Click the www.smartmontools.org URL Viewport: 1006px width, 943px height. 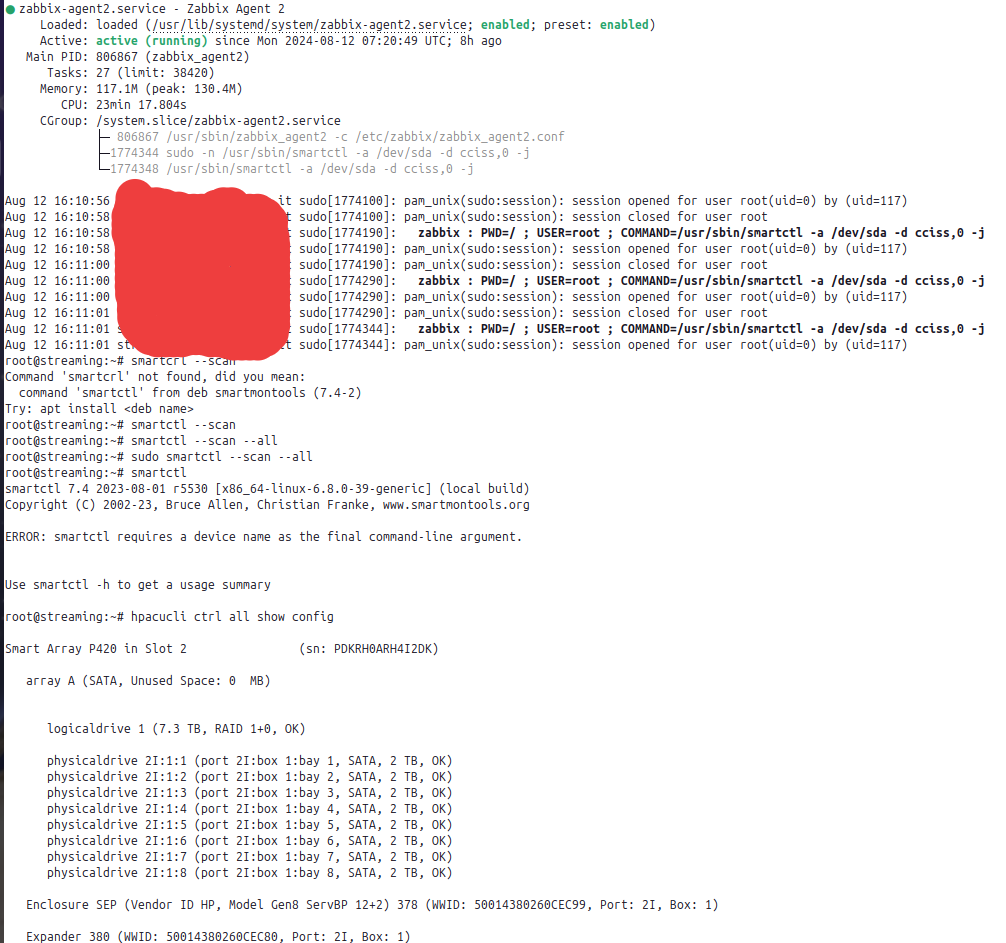tap(456, 505)
